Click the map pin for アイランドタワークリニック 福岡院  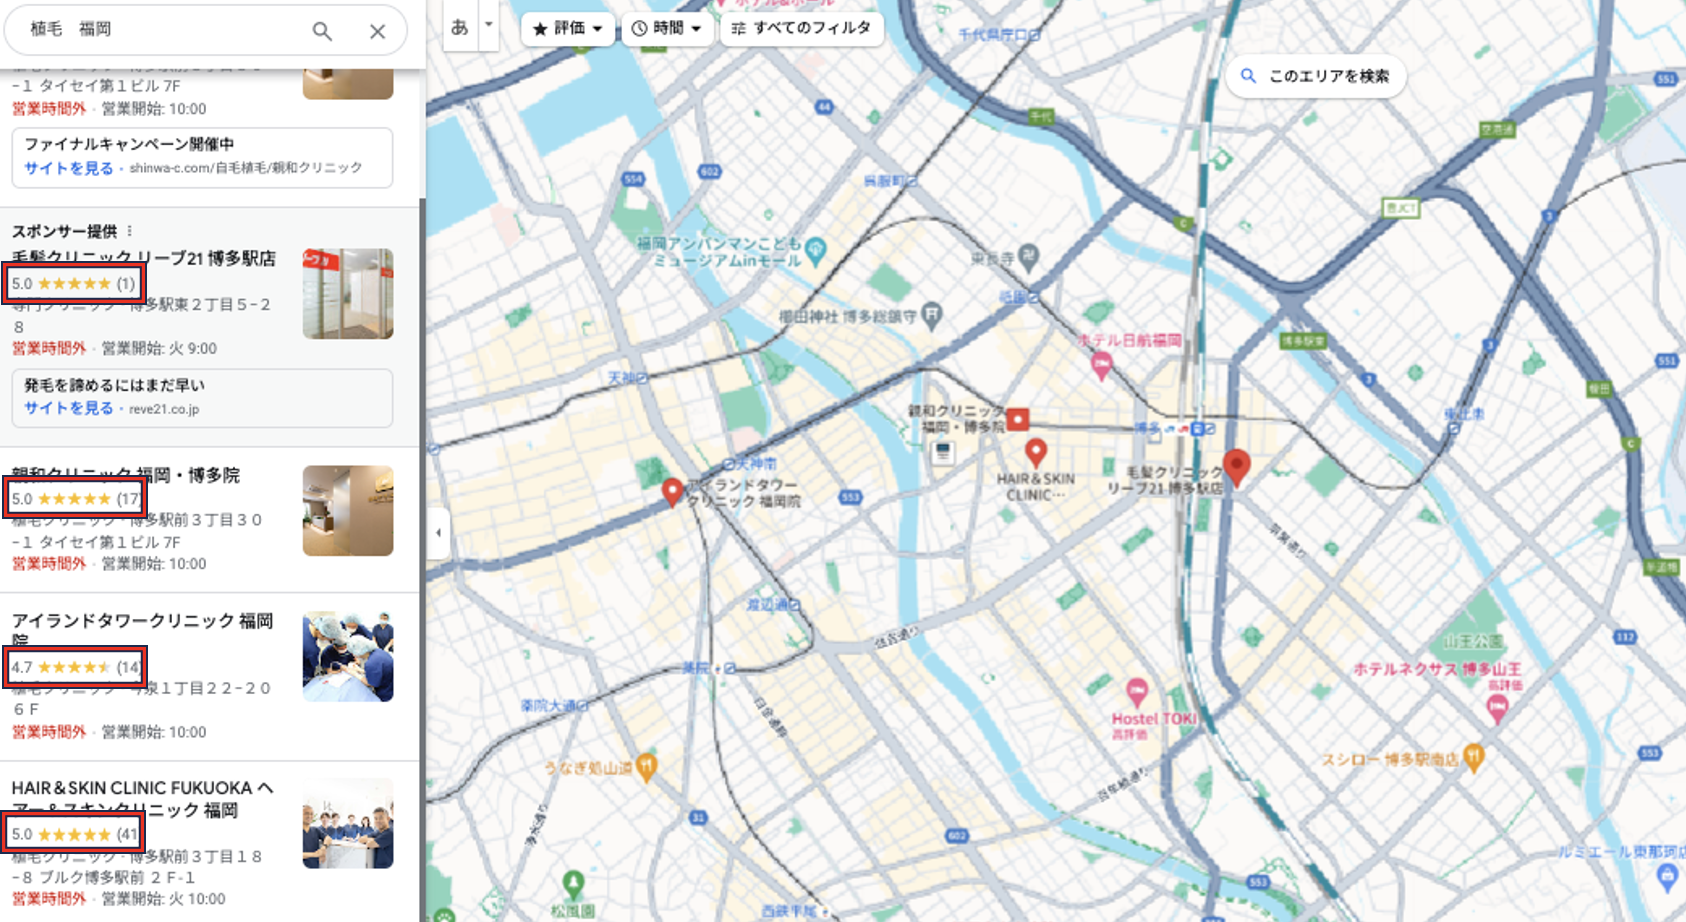pyautogui.click(x=672, y=491)
